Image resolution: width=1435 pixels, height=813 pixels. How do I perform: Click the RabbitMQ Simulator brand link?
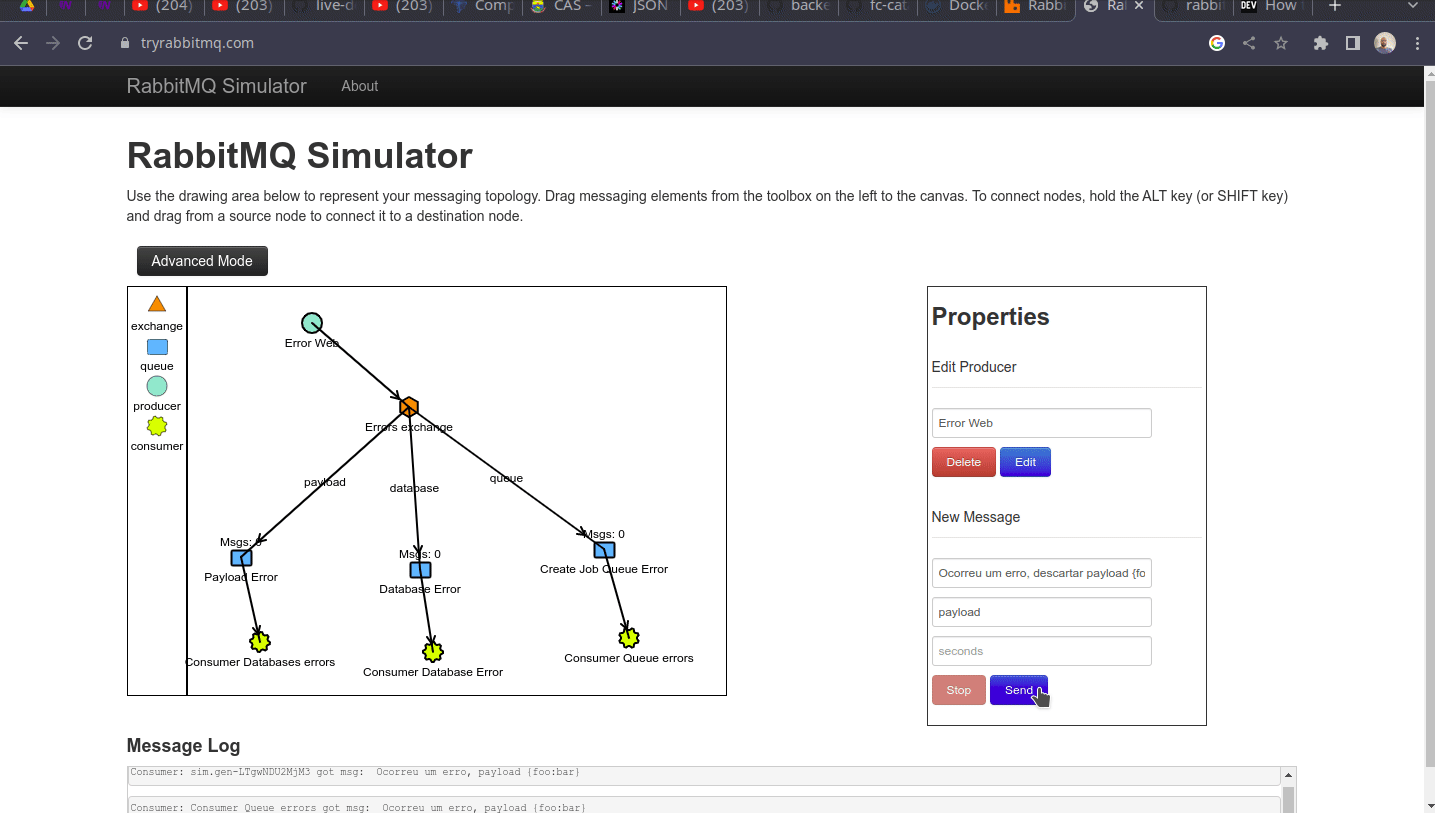217,86
